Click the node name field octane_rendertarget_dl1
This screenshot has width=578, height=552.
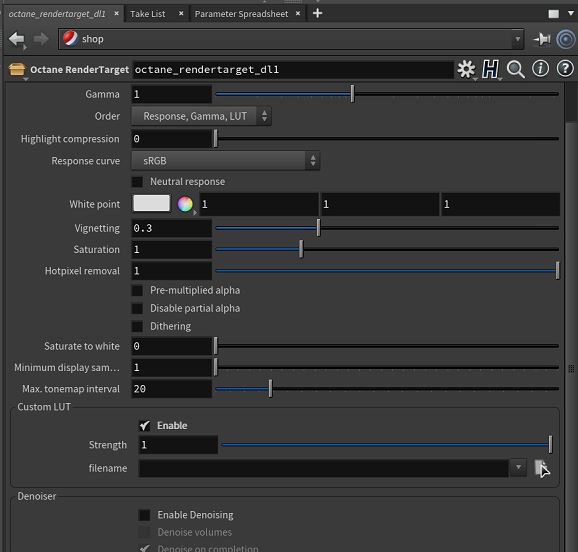point(293,69)
